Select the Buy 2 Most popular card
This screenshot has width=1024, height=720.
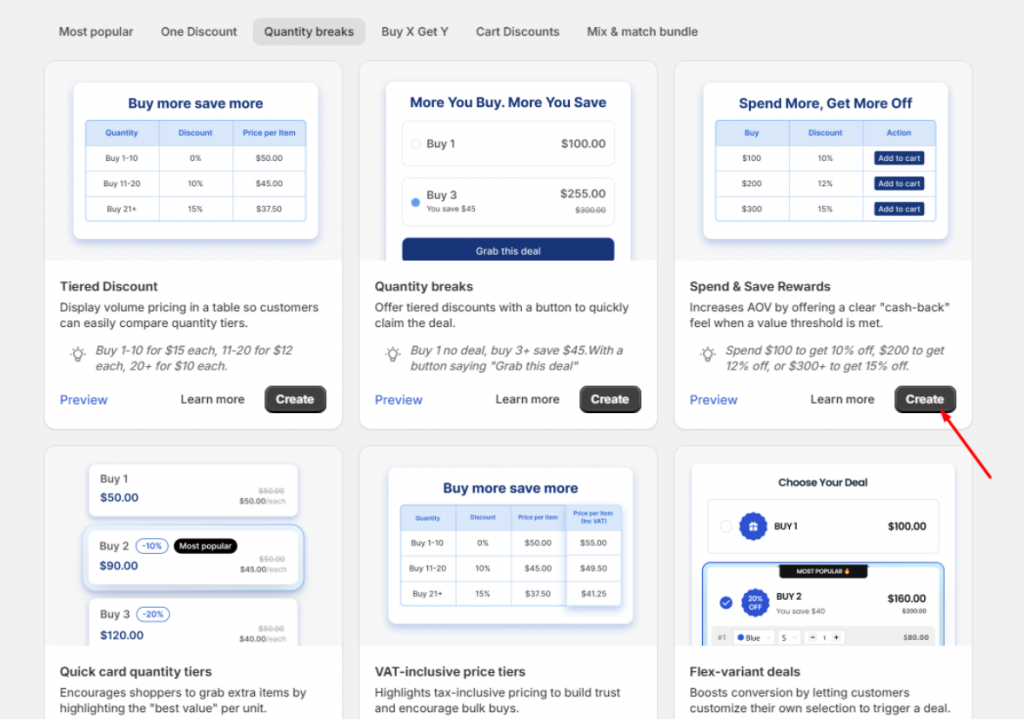tap(193, 557)
